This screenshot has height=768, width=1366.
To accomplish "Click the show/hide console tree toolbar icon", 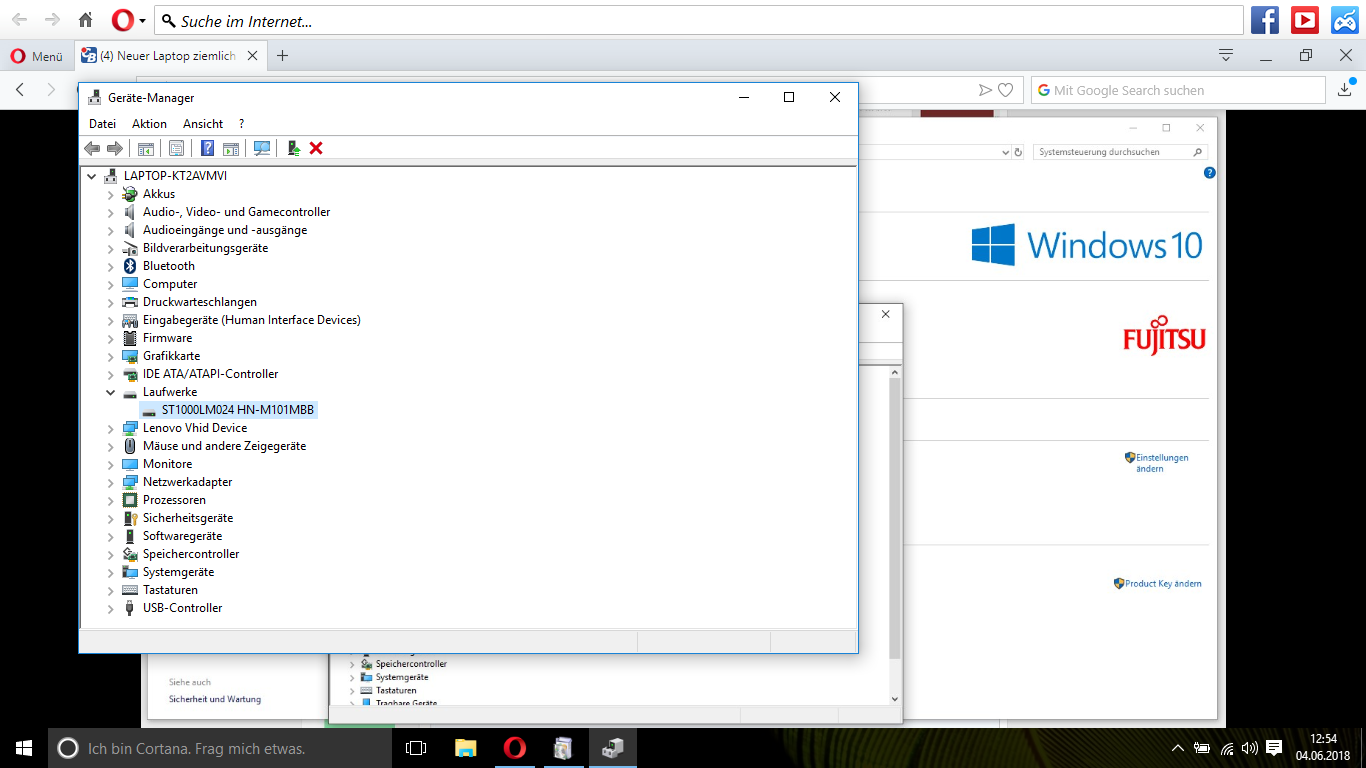I will pos(146,148).
